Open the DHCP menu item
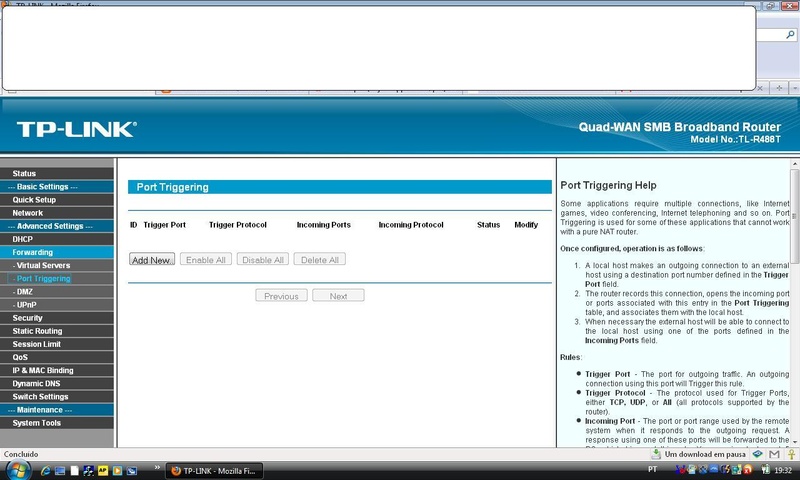The image size is (800, 480). (57, 239)
